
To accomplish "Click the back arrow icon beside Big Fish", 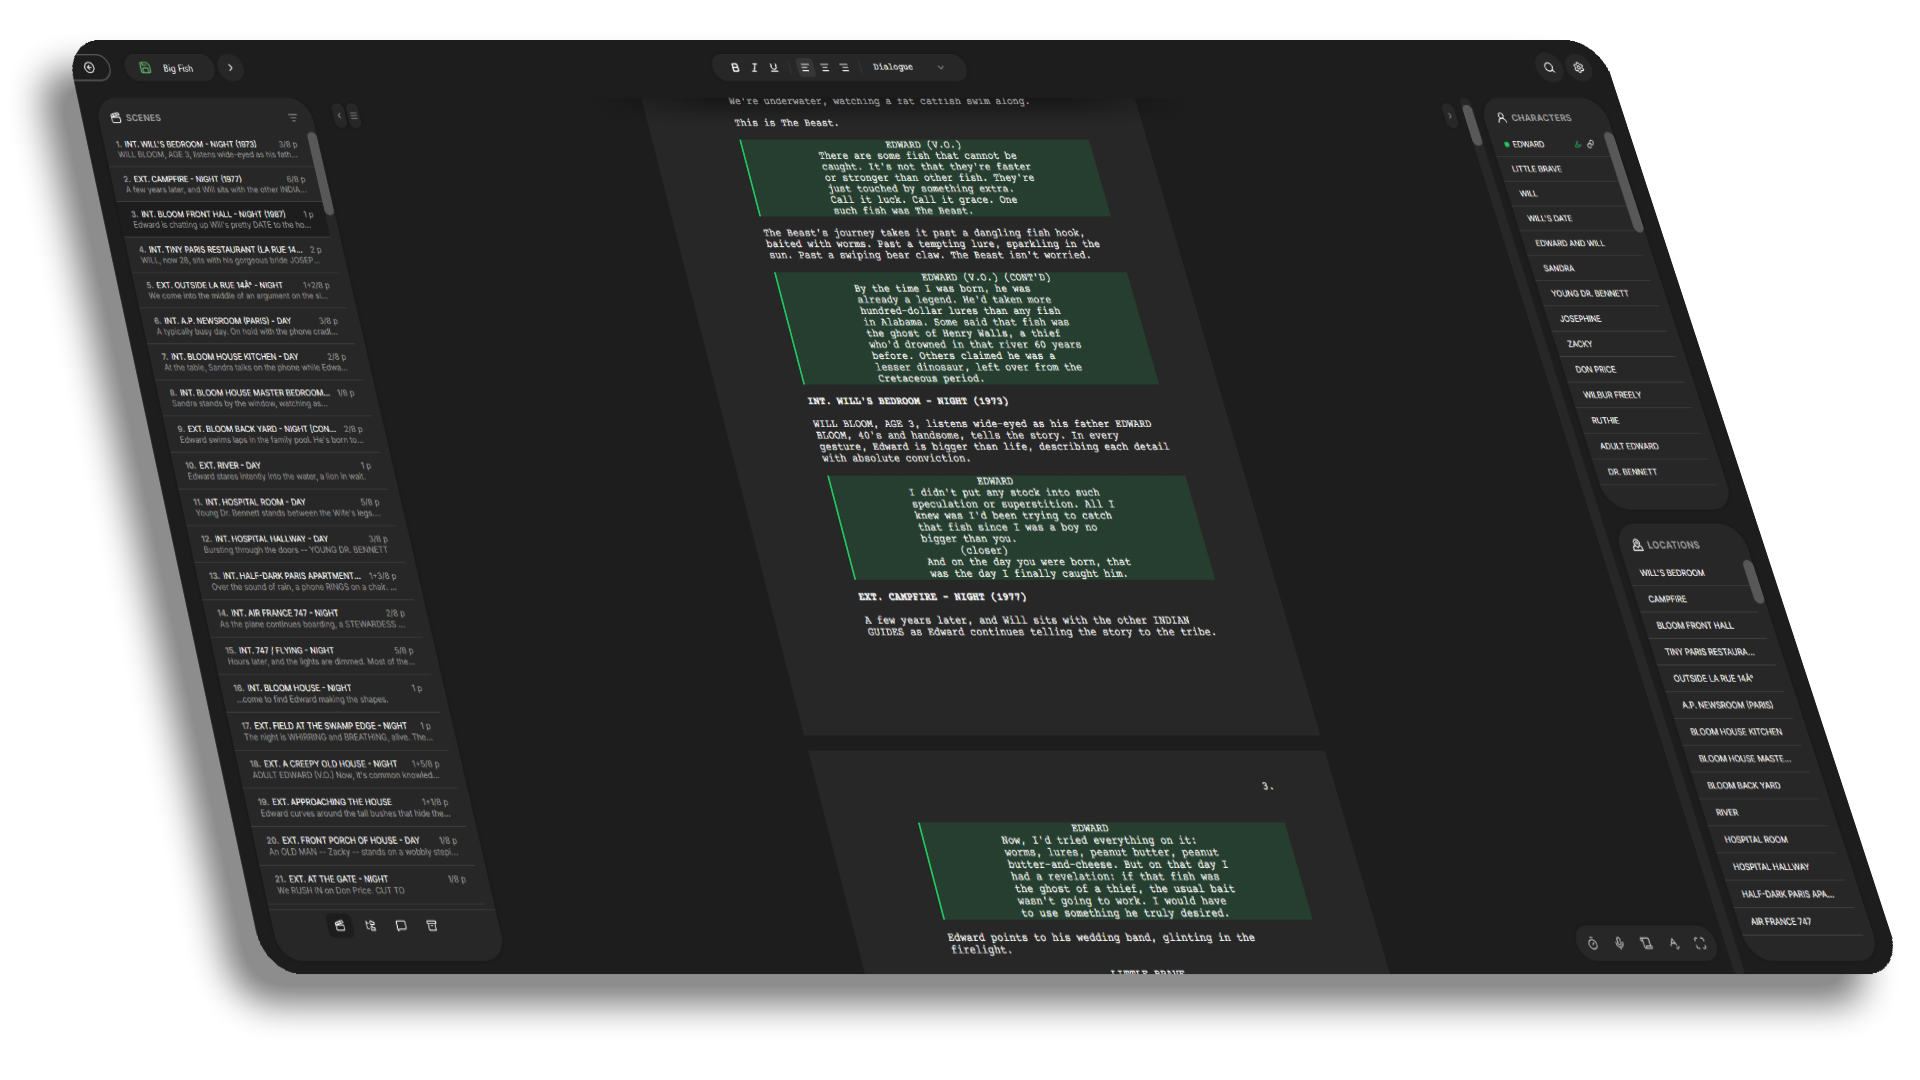I will 90,68.
